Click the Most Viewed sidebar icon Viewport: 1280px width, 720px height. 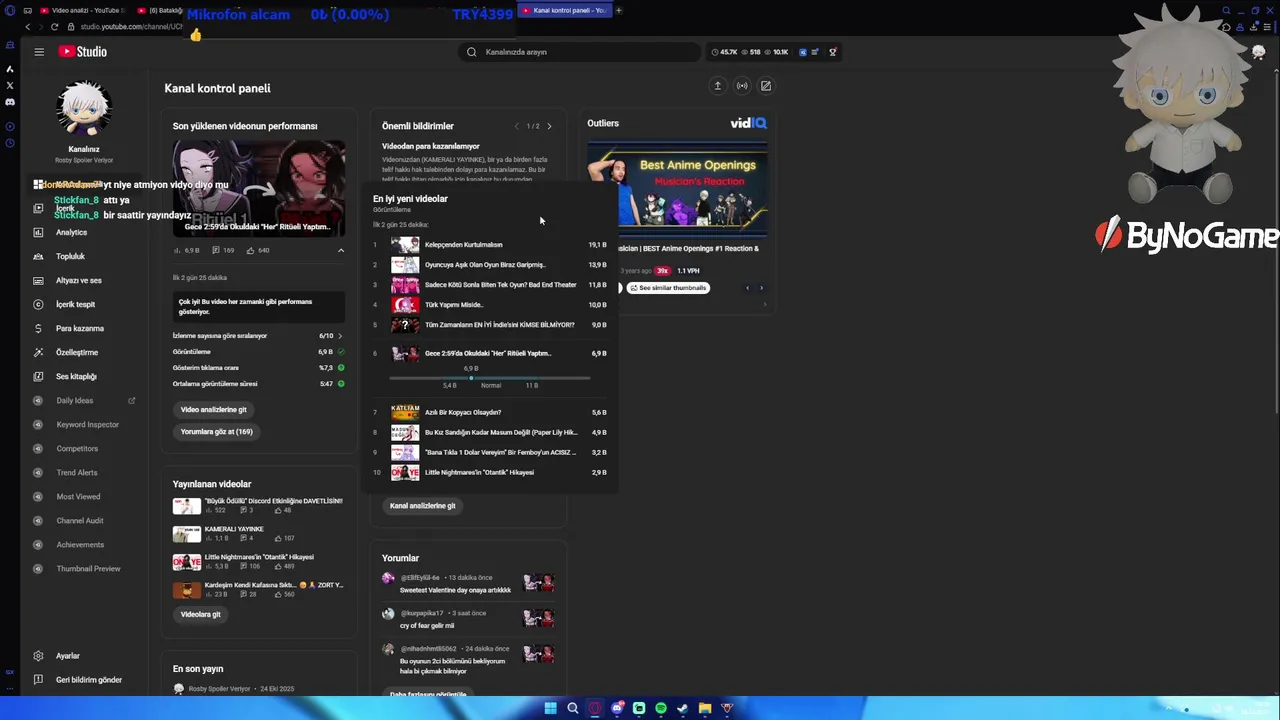pos(38,496)
